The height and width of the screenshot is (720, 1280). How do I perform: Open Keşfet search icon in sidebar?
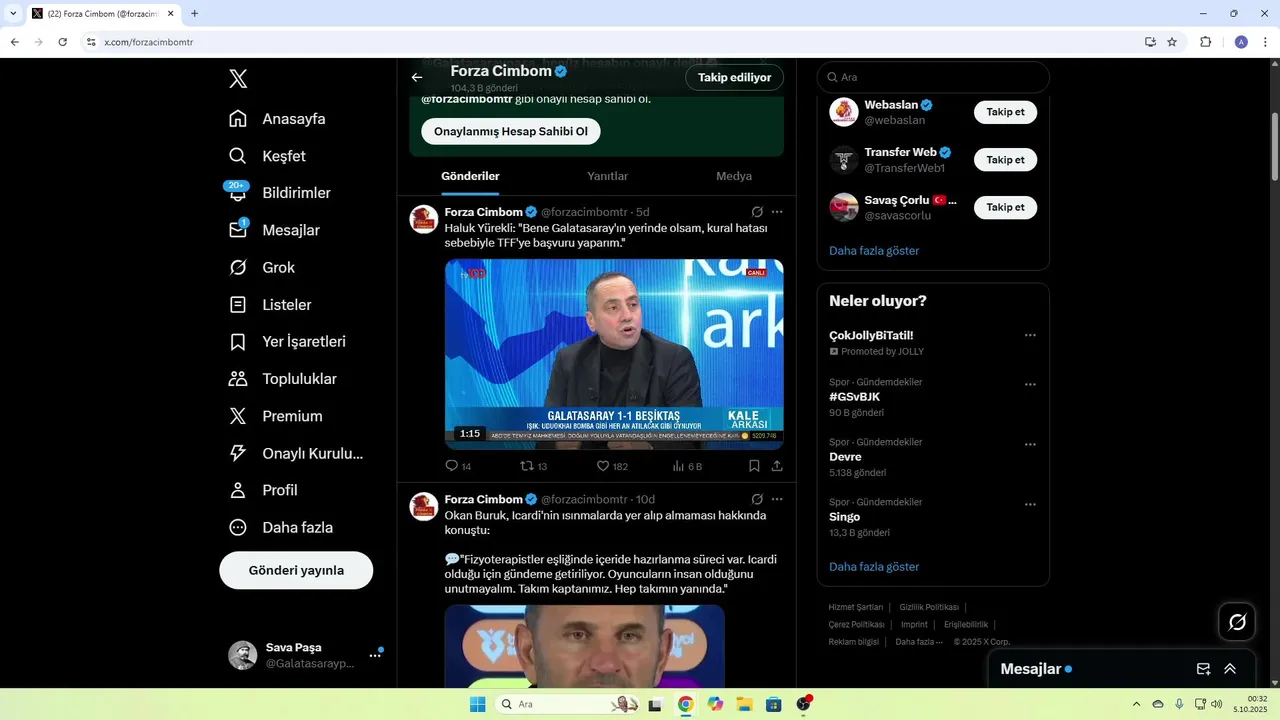238,156
